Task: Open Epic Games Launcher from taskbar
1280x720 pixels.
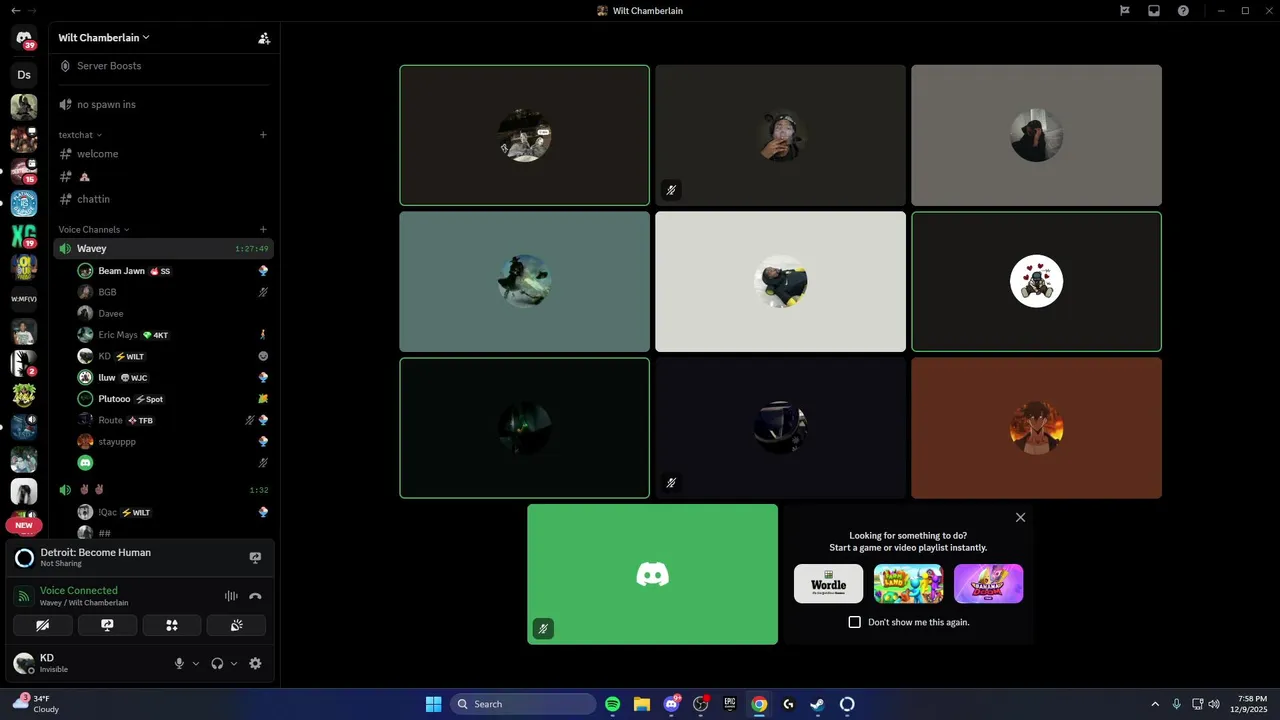Action: pyautogui.click(x=730, y=704)
